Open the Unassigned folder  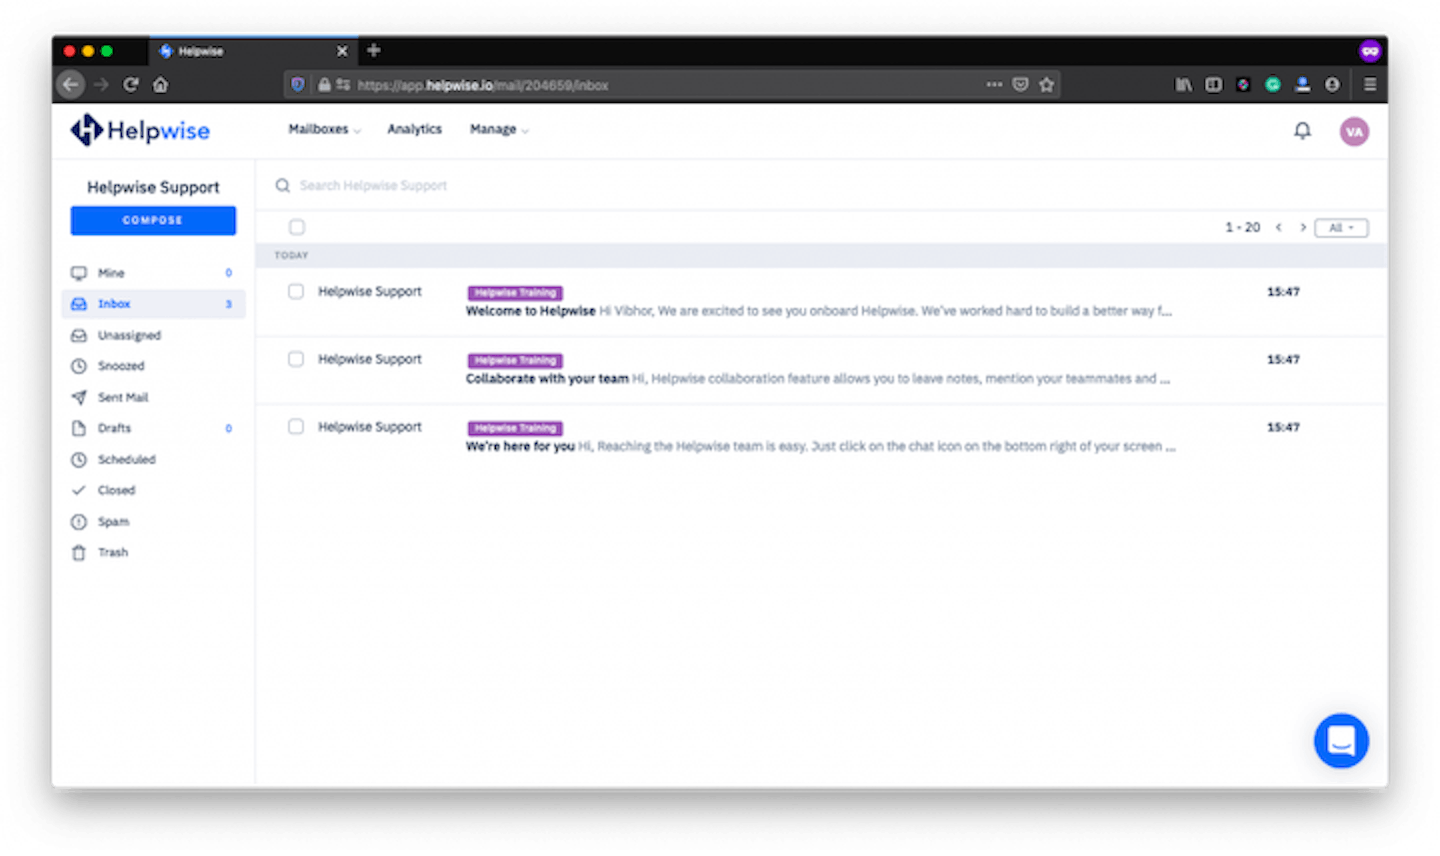click(153, 336)
